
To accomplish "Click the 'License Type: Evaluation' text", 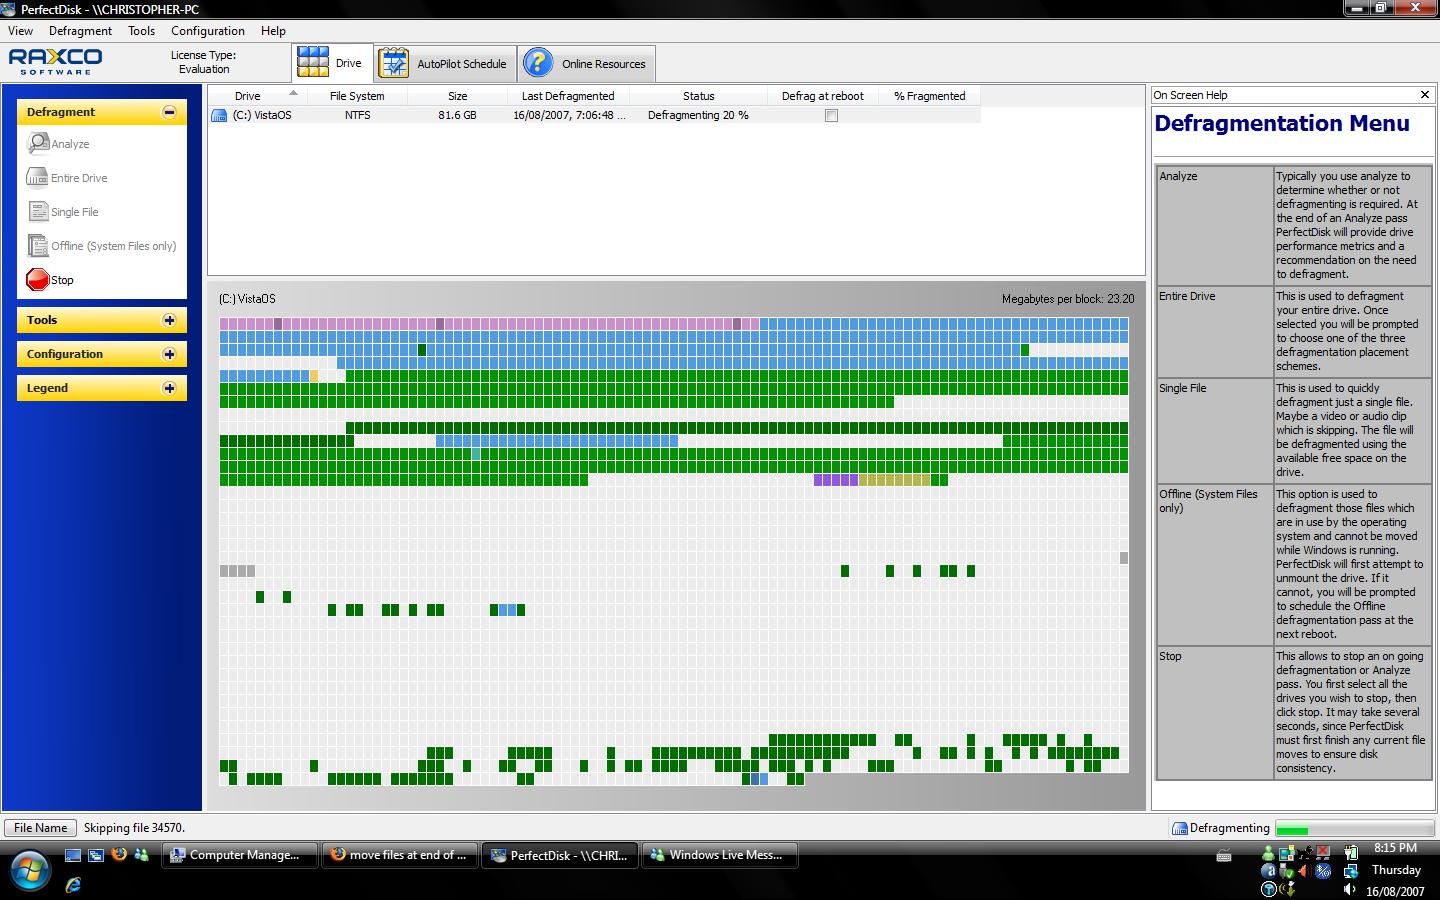I will point(203,62).
